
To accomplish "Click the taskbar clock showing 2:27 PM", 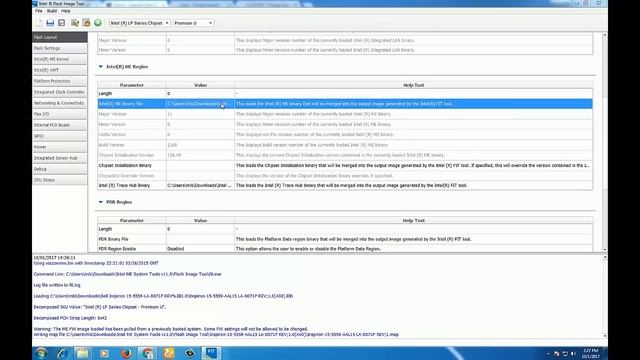I will 591,353.
